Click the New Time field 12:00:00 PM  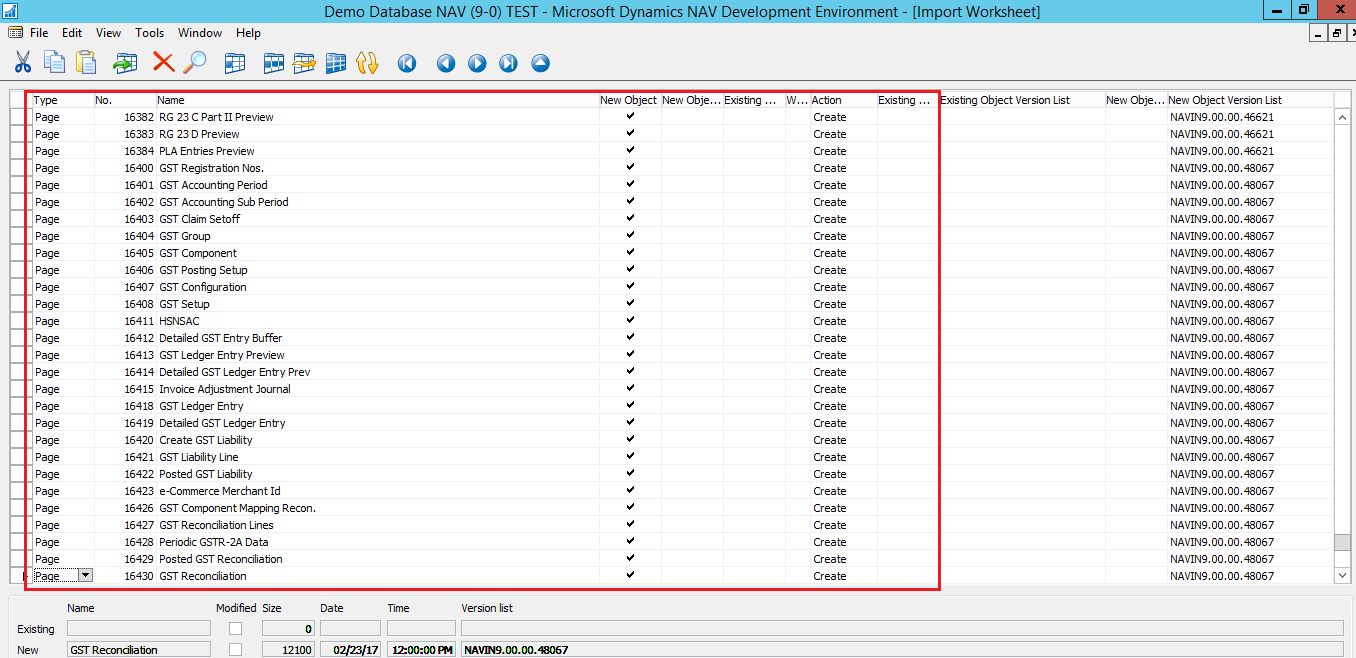[x=421, y=650]
